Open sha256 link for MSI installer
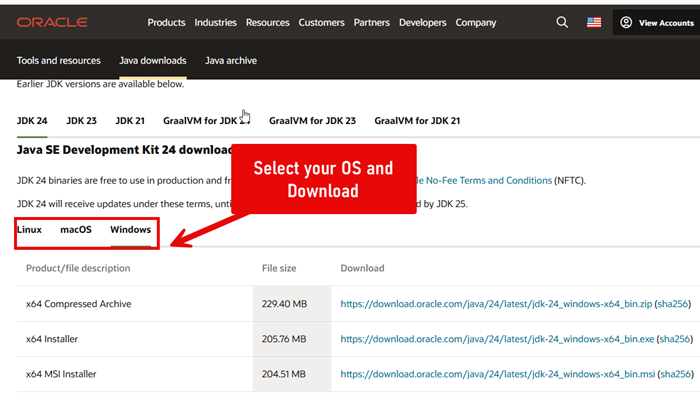Viewport: 700px width, 406px height. 675,374
